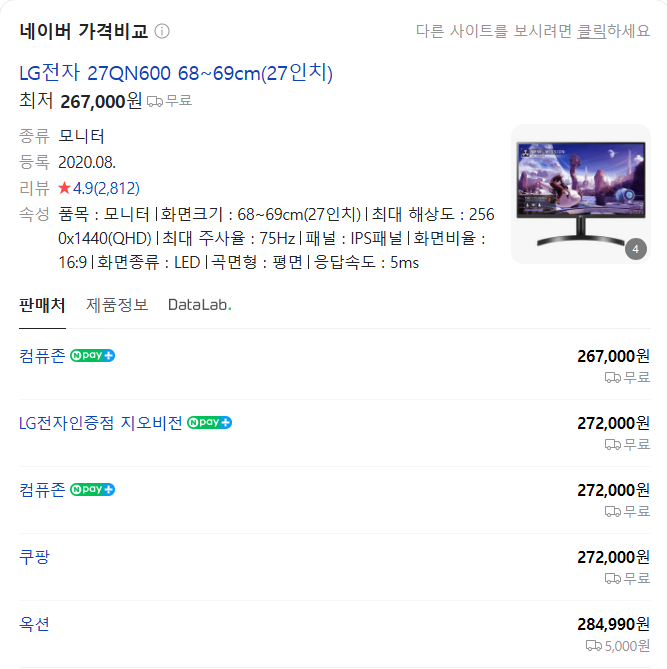Open the LG monitor product thumbnail
Screen dimensions: 667x669
tap(581, 194)
